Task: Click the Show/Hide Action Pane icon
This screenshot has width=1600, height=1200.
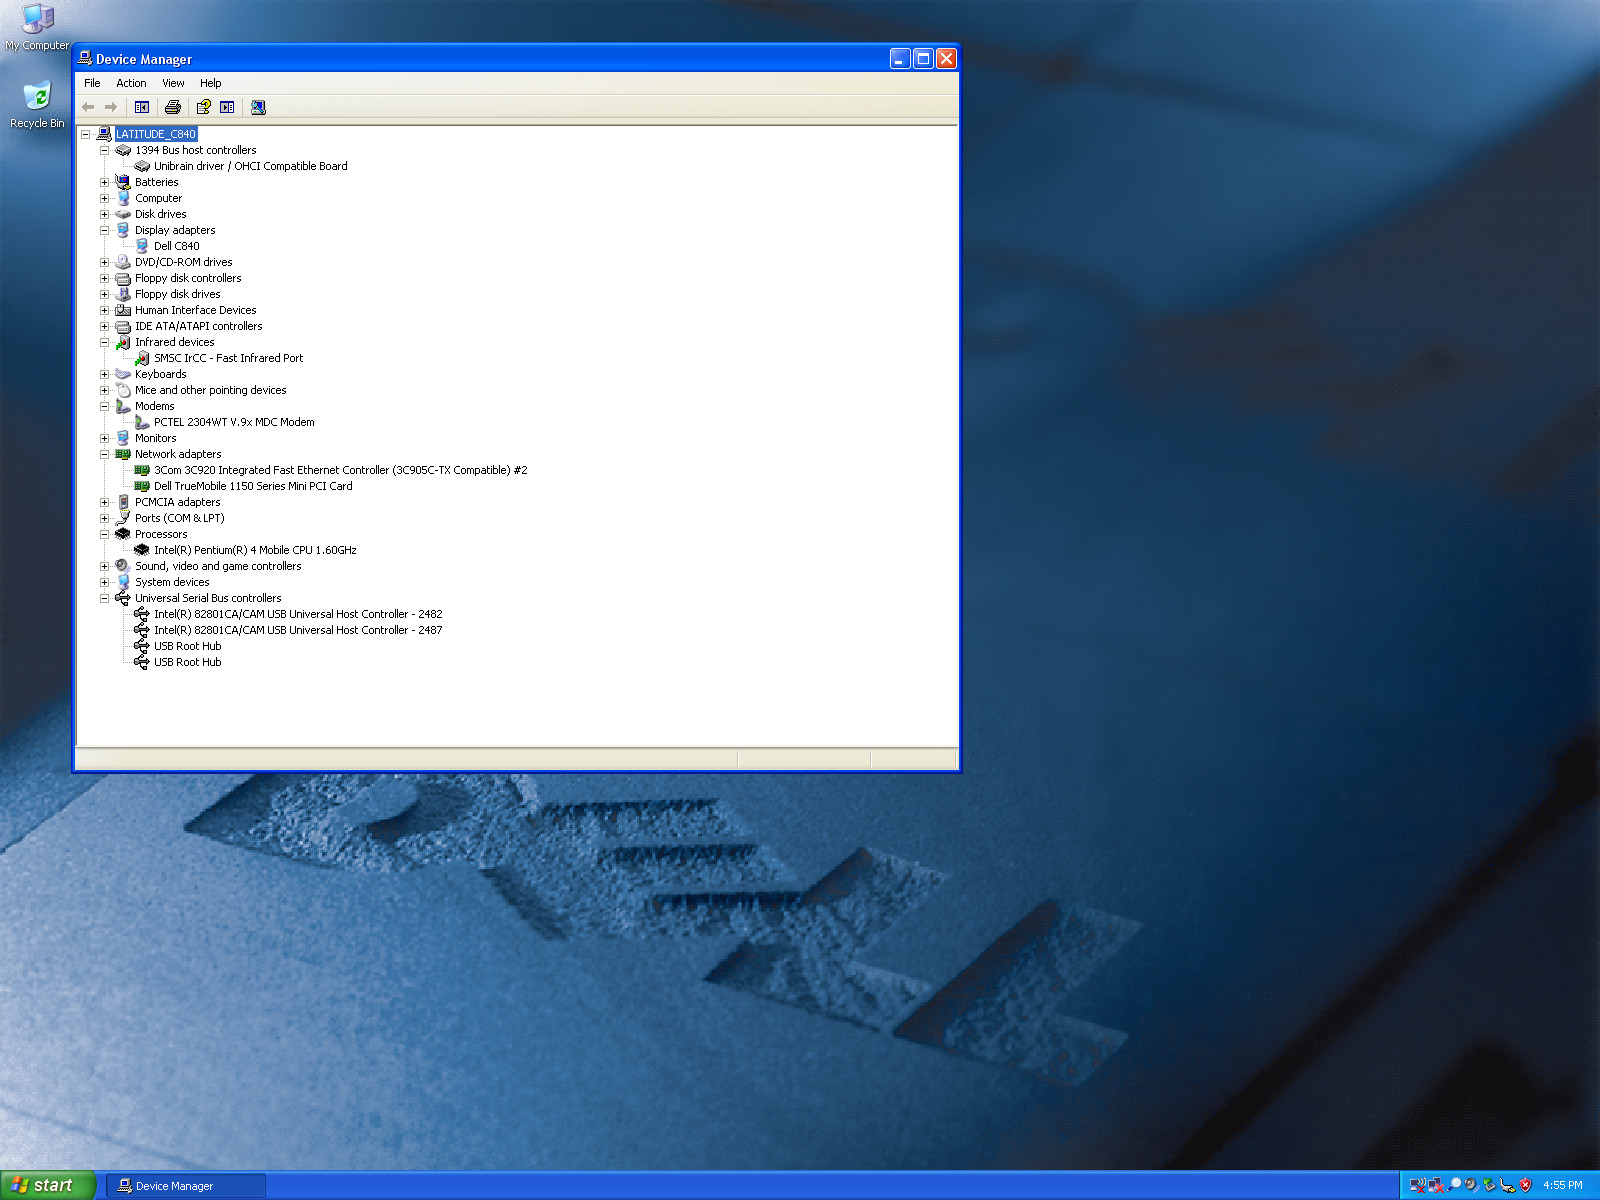Action: point(227,107)
